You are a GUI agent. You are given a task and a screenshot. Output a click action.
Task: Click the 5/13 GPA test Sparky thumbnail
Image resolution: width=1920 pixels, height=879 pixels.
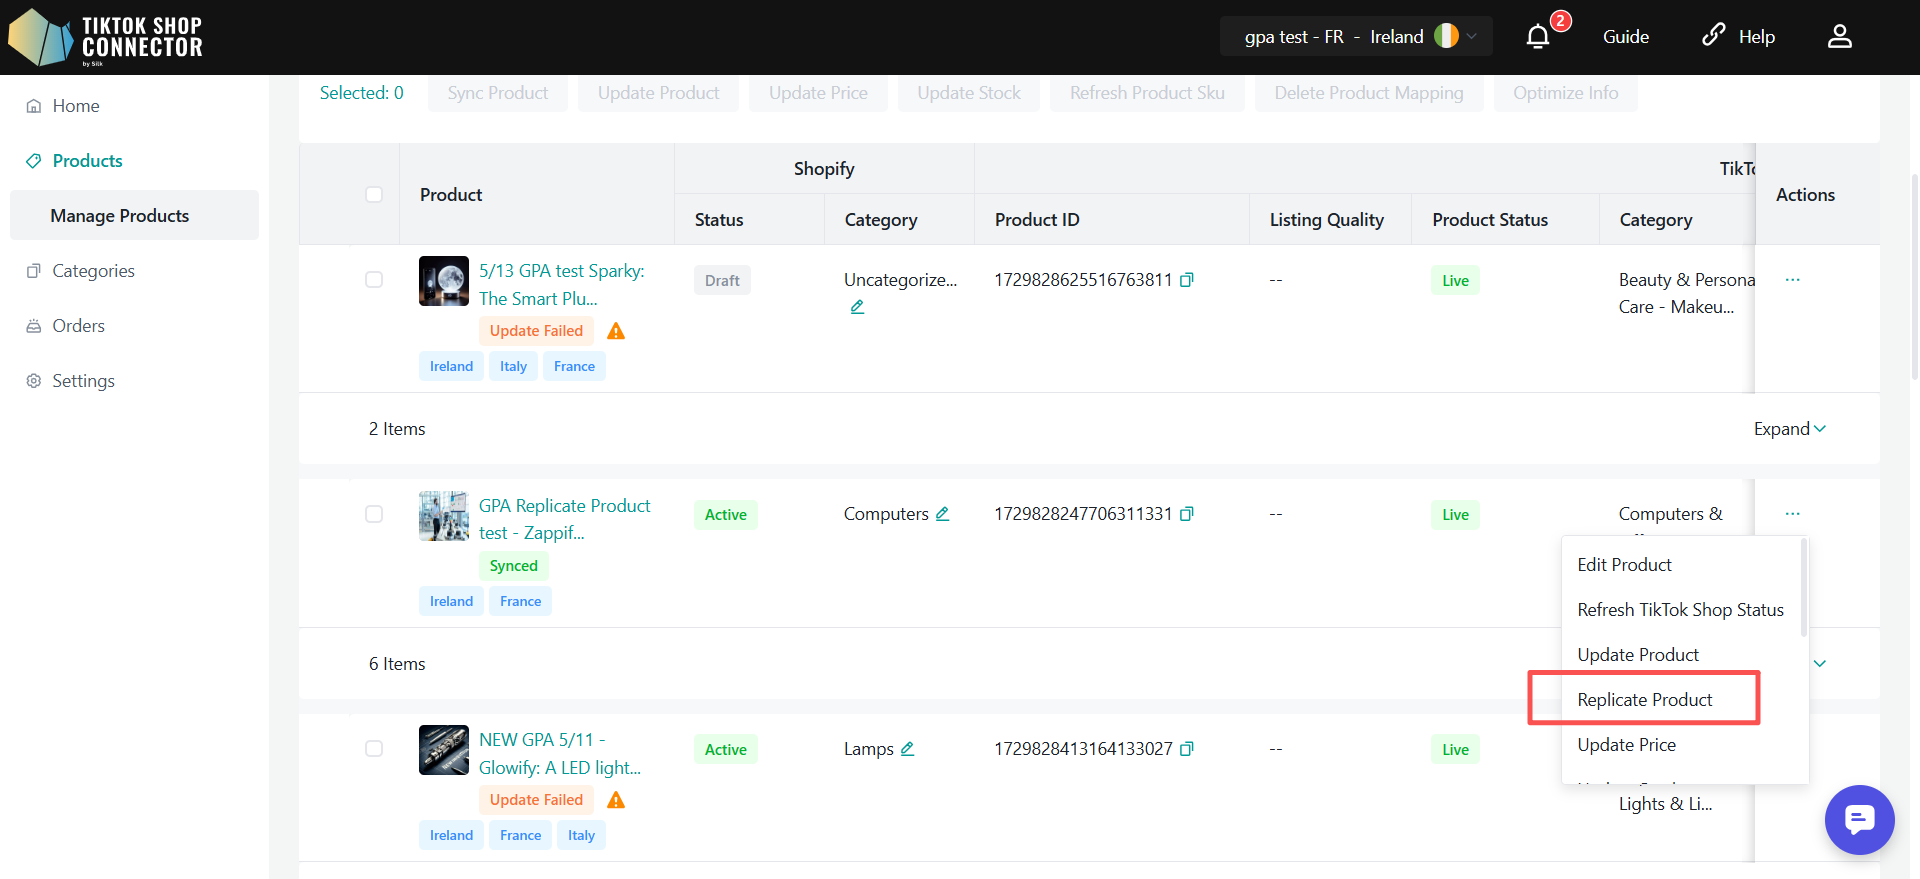[444, 281]
